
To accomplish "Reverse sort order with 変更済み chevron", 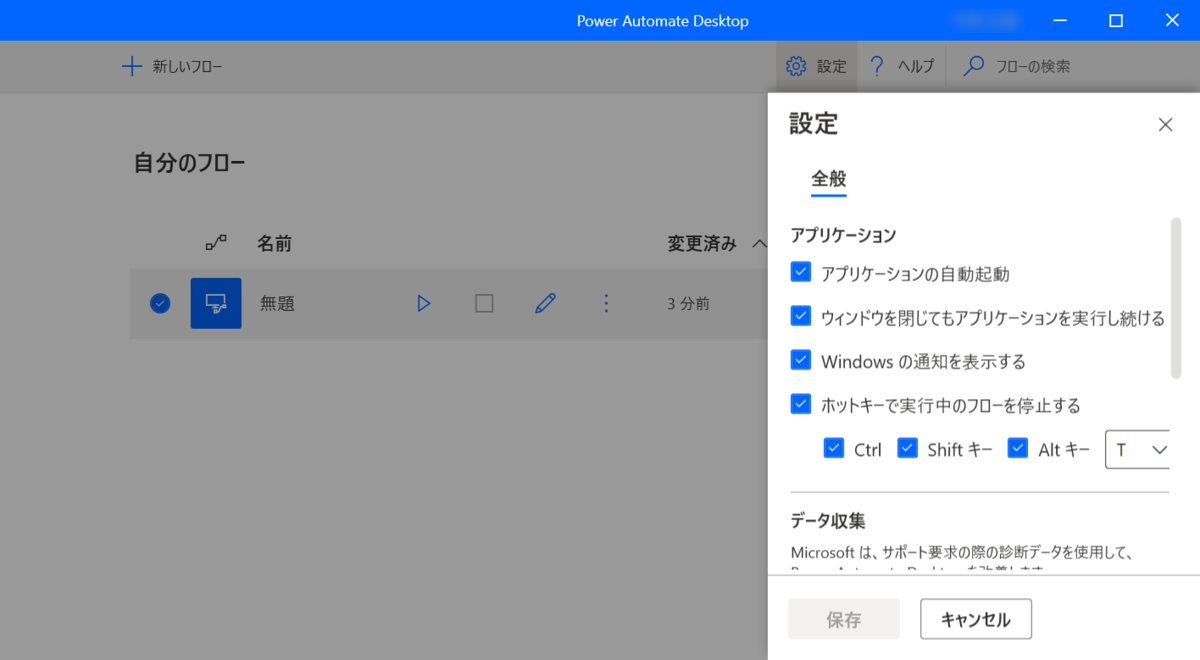I will pos(760,243).
